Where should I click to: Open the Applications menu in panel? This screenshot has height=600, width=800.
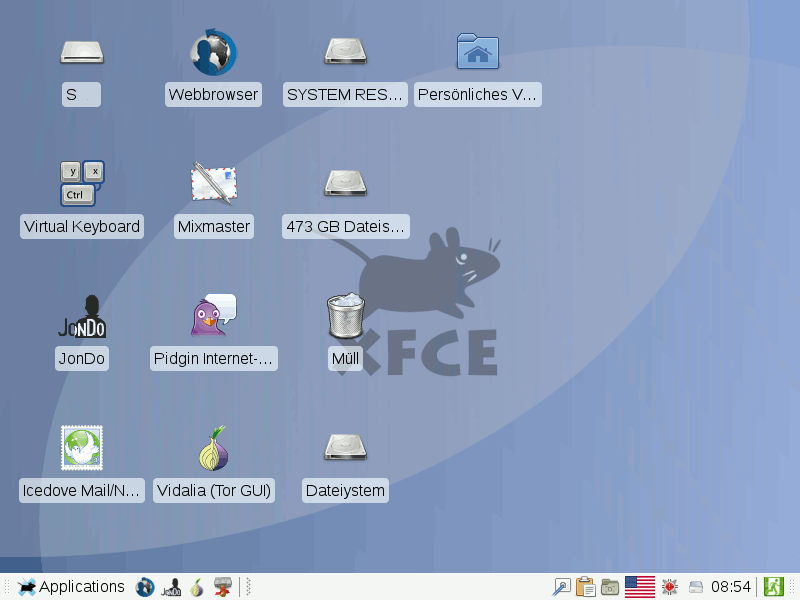tap(71, 587)
